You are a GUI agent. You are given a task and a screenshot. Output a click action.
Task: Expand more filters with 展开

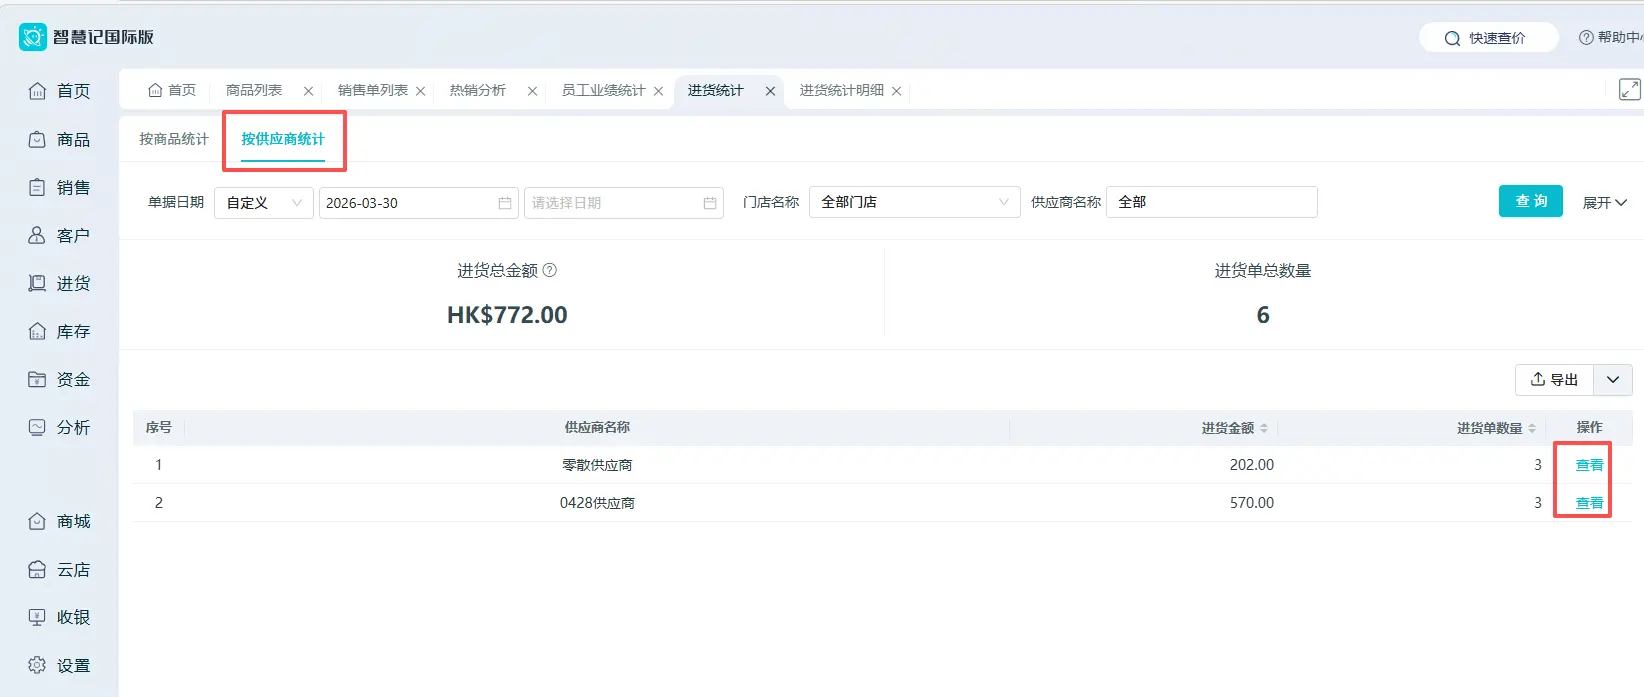click(x=1604, y=202)
